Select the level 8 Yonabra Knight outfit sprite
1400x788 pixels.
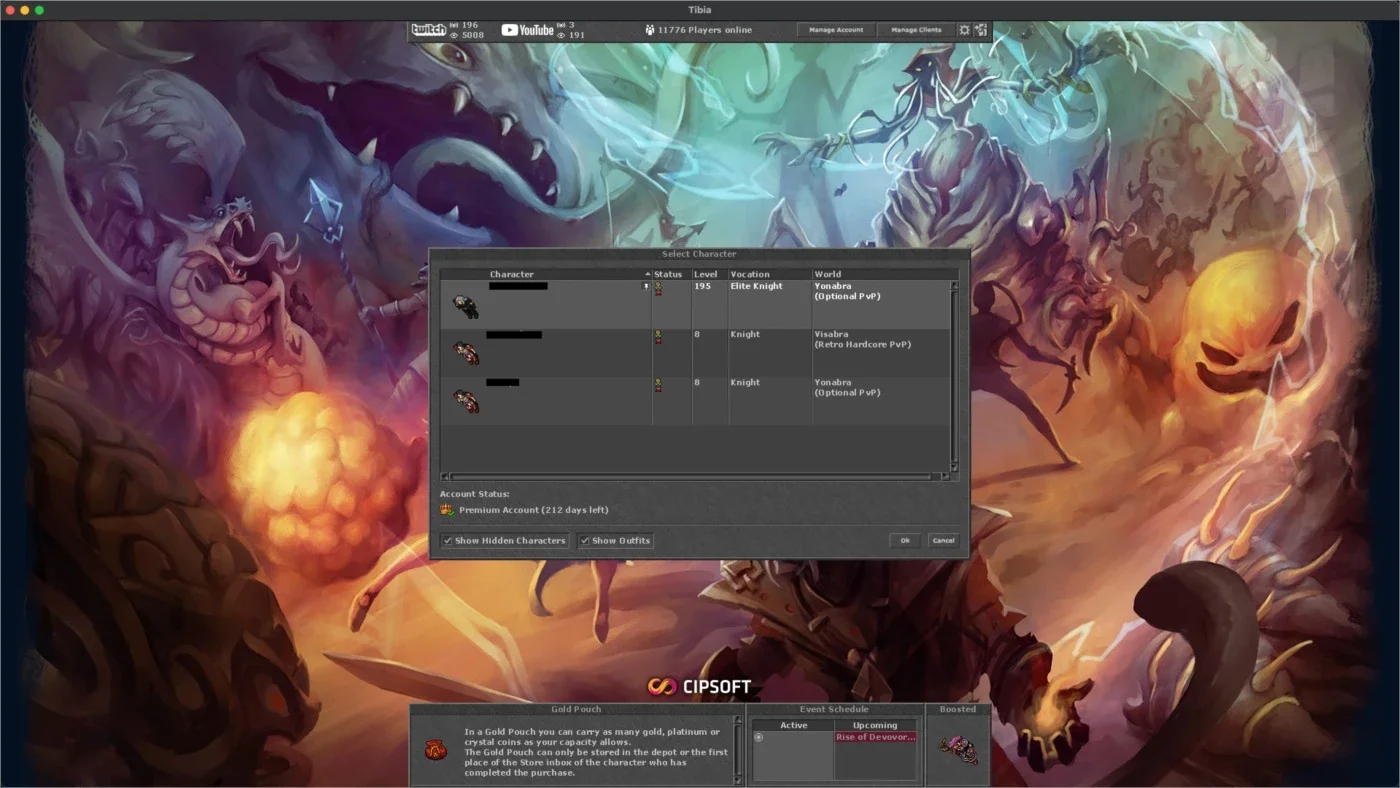pyautogui.click(x=465, y=401)
